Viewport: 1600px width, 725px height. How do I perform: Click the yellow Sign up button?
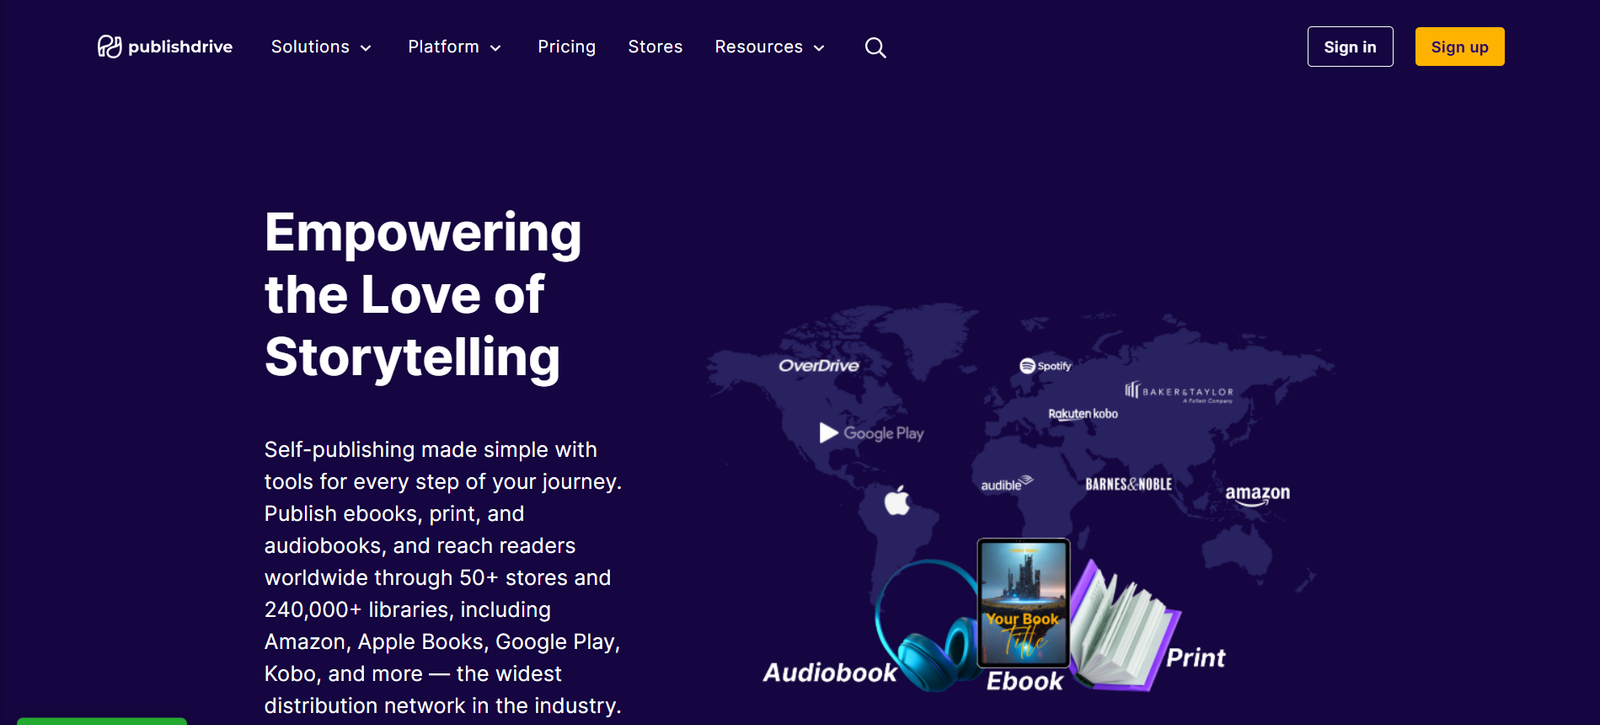1459,47
